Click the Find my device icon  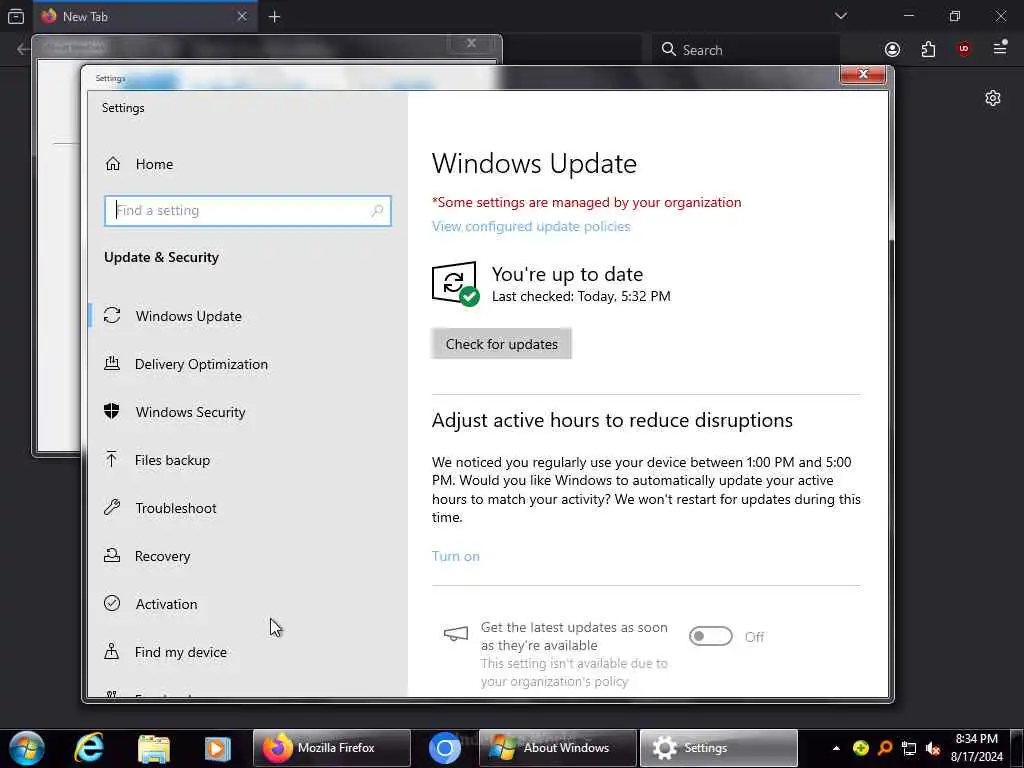point(112,651)
